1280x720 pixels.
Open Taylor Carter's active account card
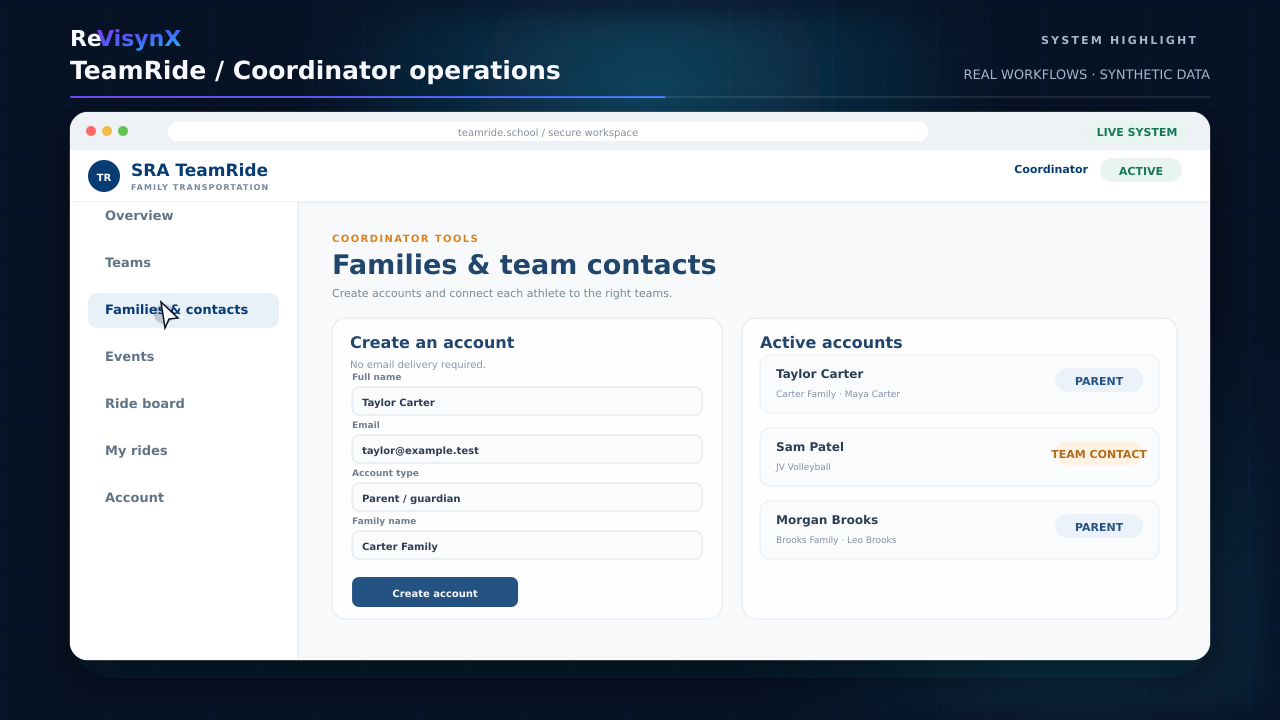click(x=959, y=384)
